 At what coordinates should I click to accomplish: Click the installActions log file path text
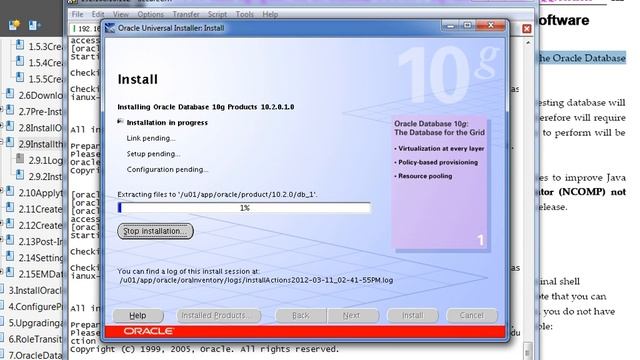[x=256, y=280]
